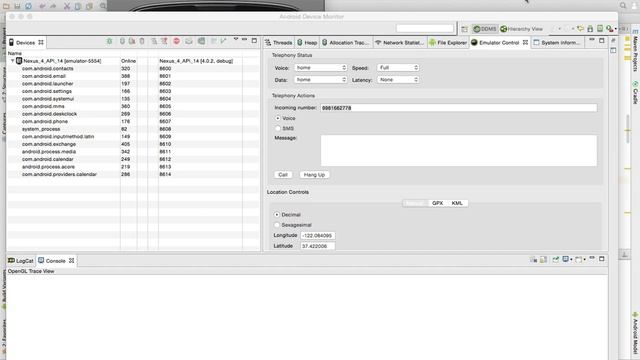Close the Console tab
This screenshot has height=360, width=640.
pyautogui.click(x=71, y=260)
